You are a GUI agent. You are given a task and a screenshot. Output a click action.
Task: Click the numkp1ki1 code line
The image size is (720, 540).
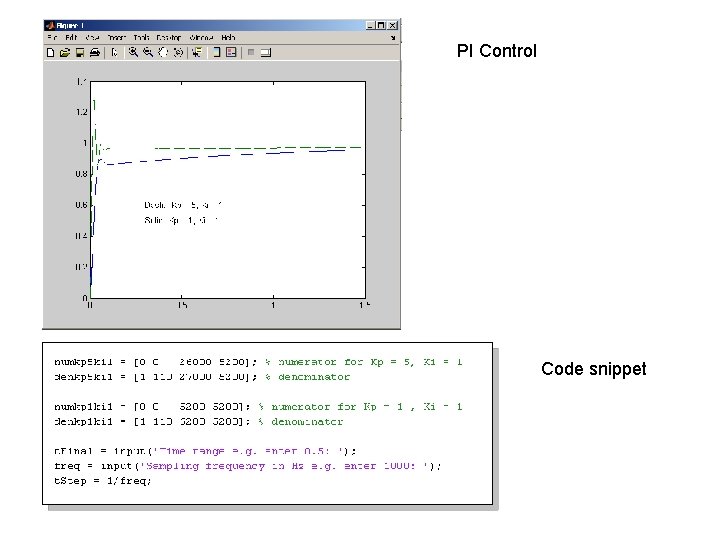pos(258,407)
